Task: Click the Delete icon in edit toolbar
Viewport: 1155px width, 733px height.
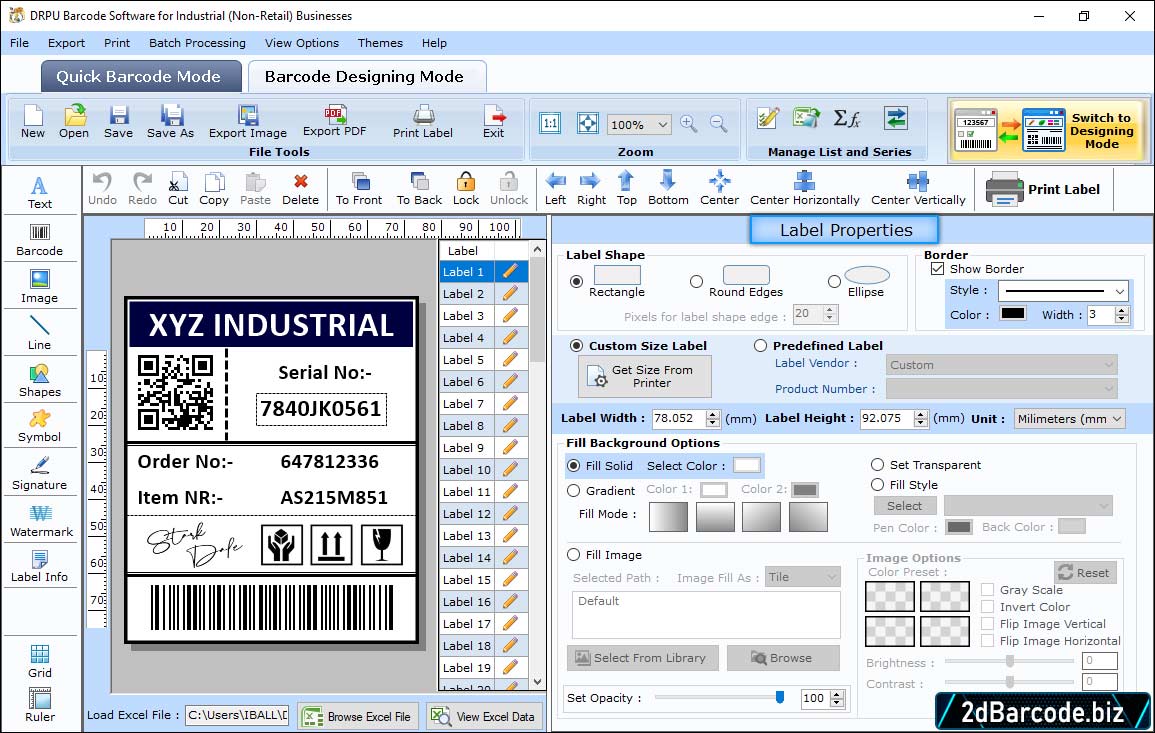Action: click(301, 189)
